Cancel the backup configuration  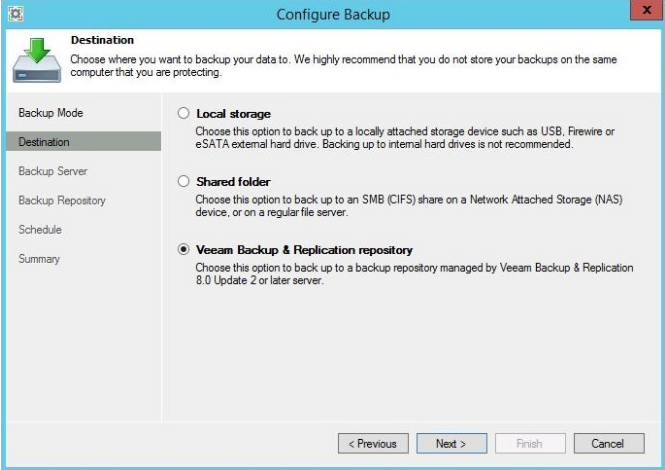tap(609, 443)
